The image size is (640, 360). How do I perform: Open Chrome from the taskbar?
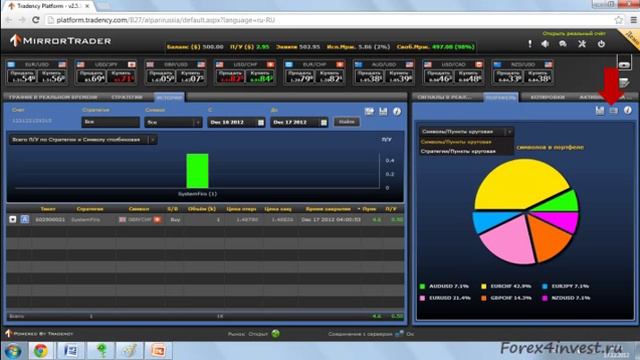41,351
